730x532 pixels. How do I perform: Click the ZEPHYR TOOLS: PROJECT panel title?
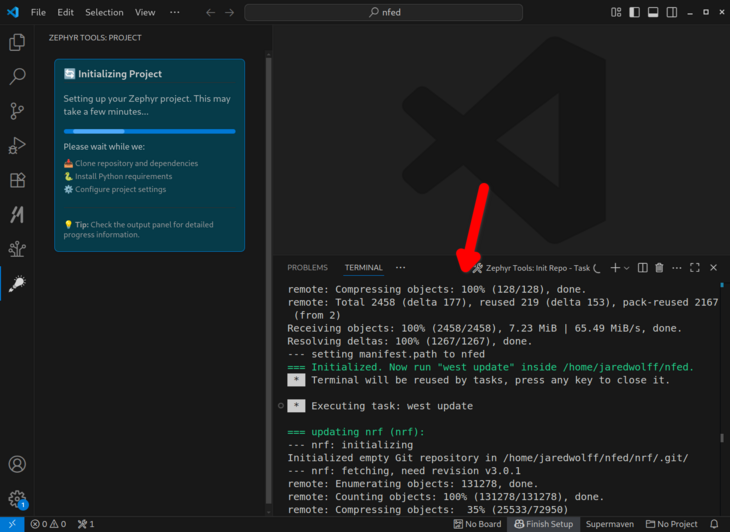(95, 38)
